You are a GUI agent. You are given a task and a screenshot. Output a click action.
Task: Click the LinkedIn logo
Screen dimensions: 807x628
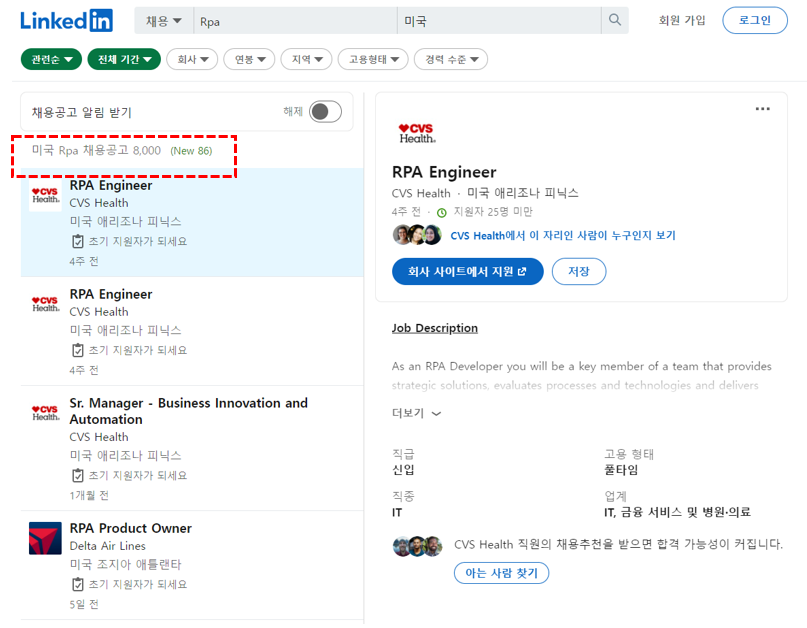point(66,21)
